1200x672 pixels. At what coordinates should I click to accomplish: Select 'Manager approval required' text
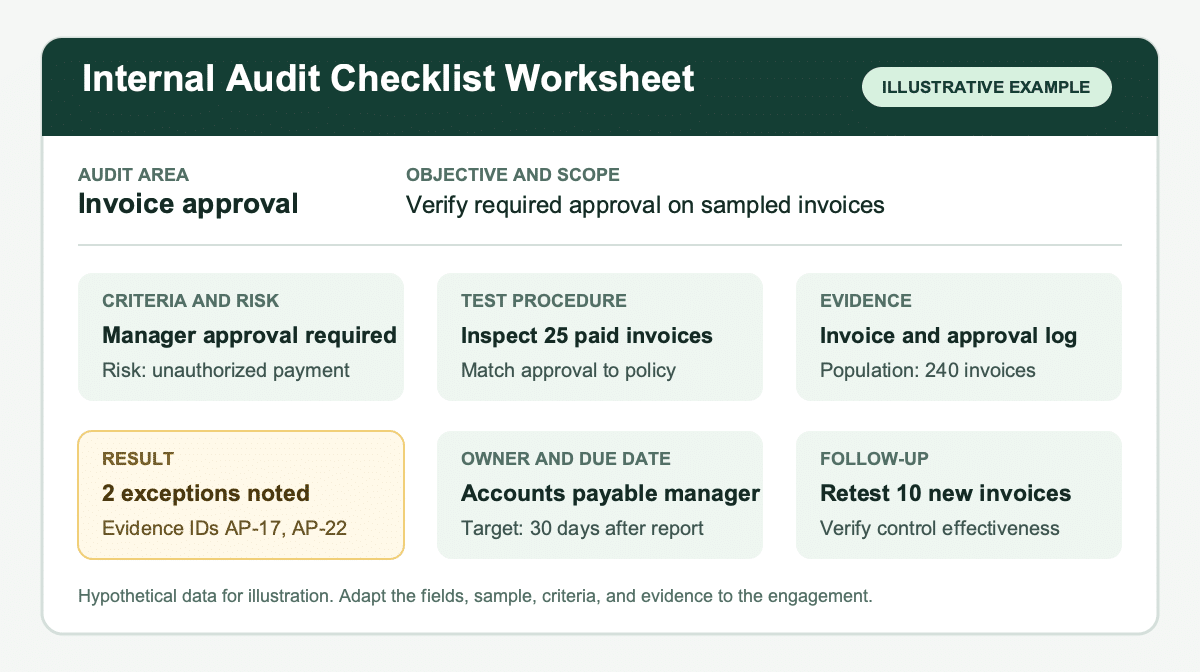click(249, 335)
